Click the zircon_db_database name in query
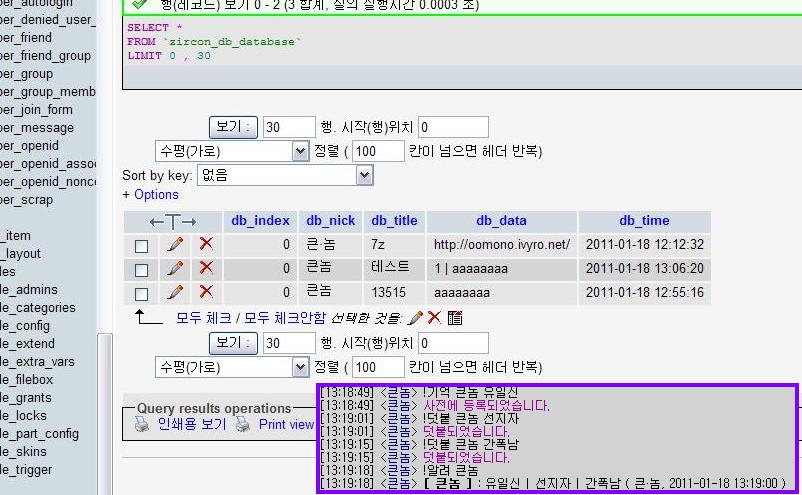 click(x=232, y=41)
